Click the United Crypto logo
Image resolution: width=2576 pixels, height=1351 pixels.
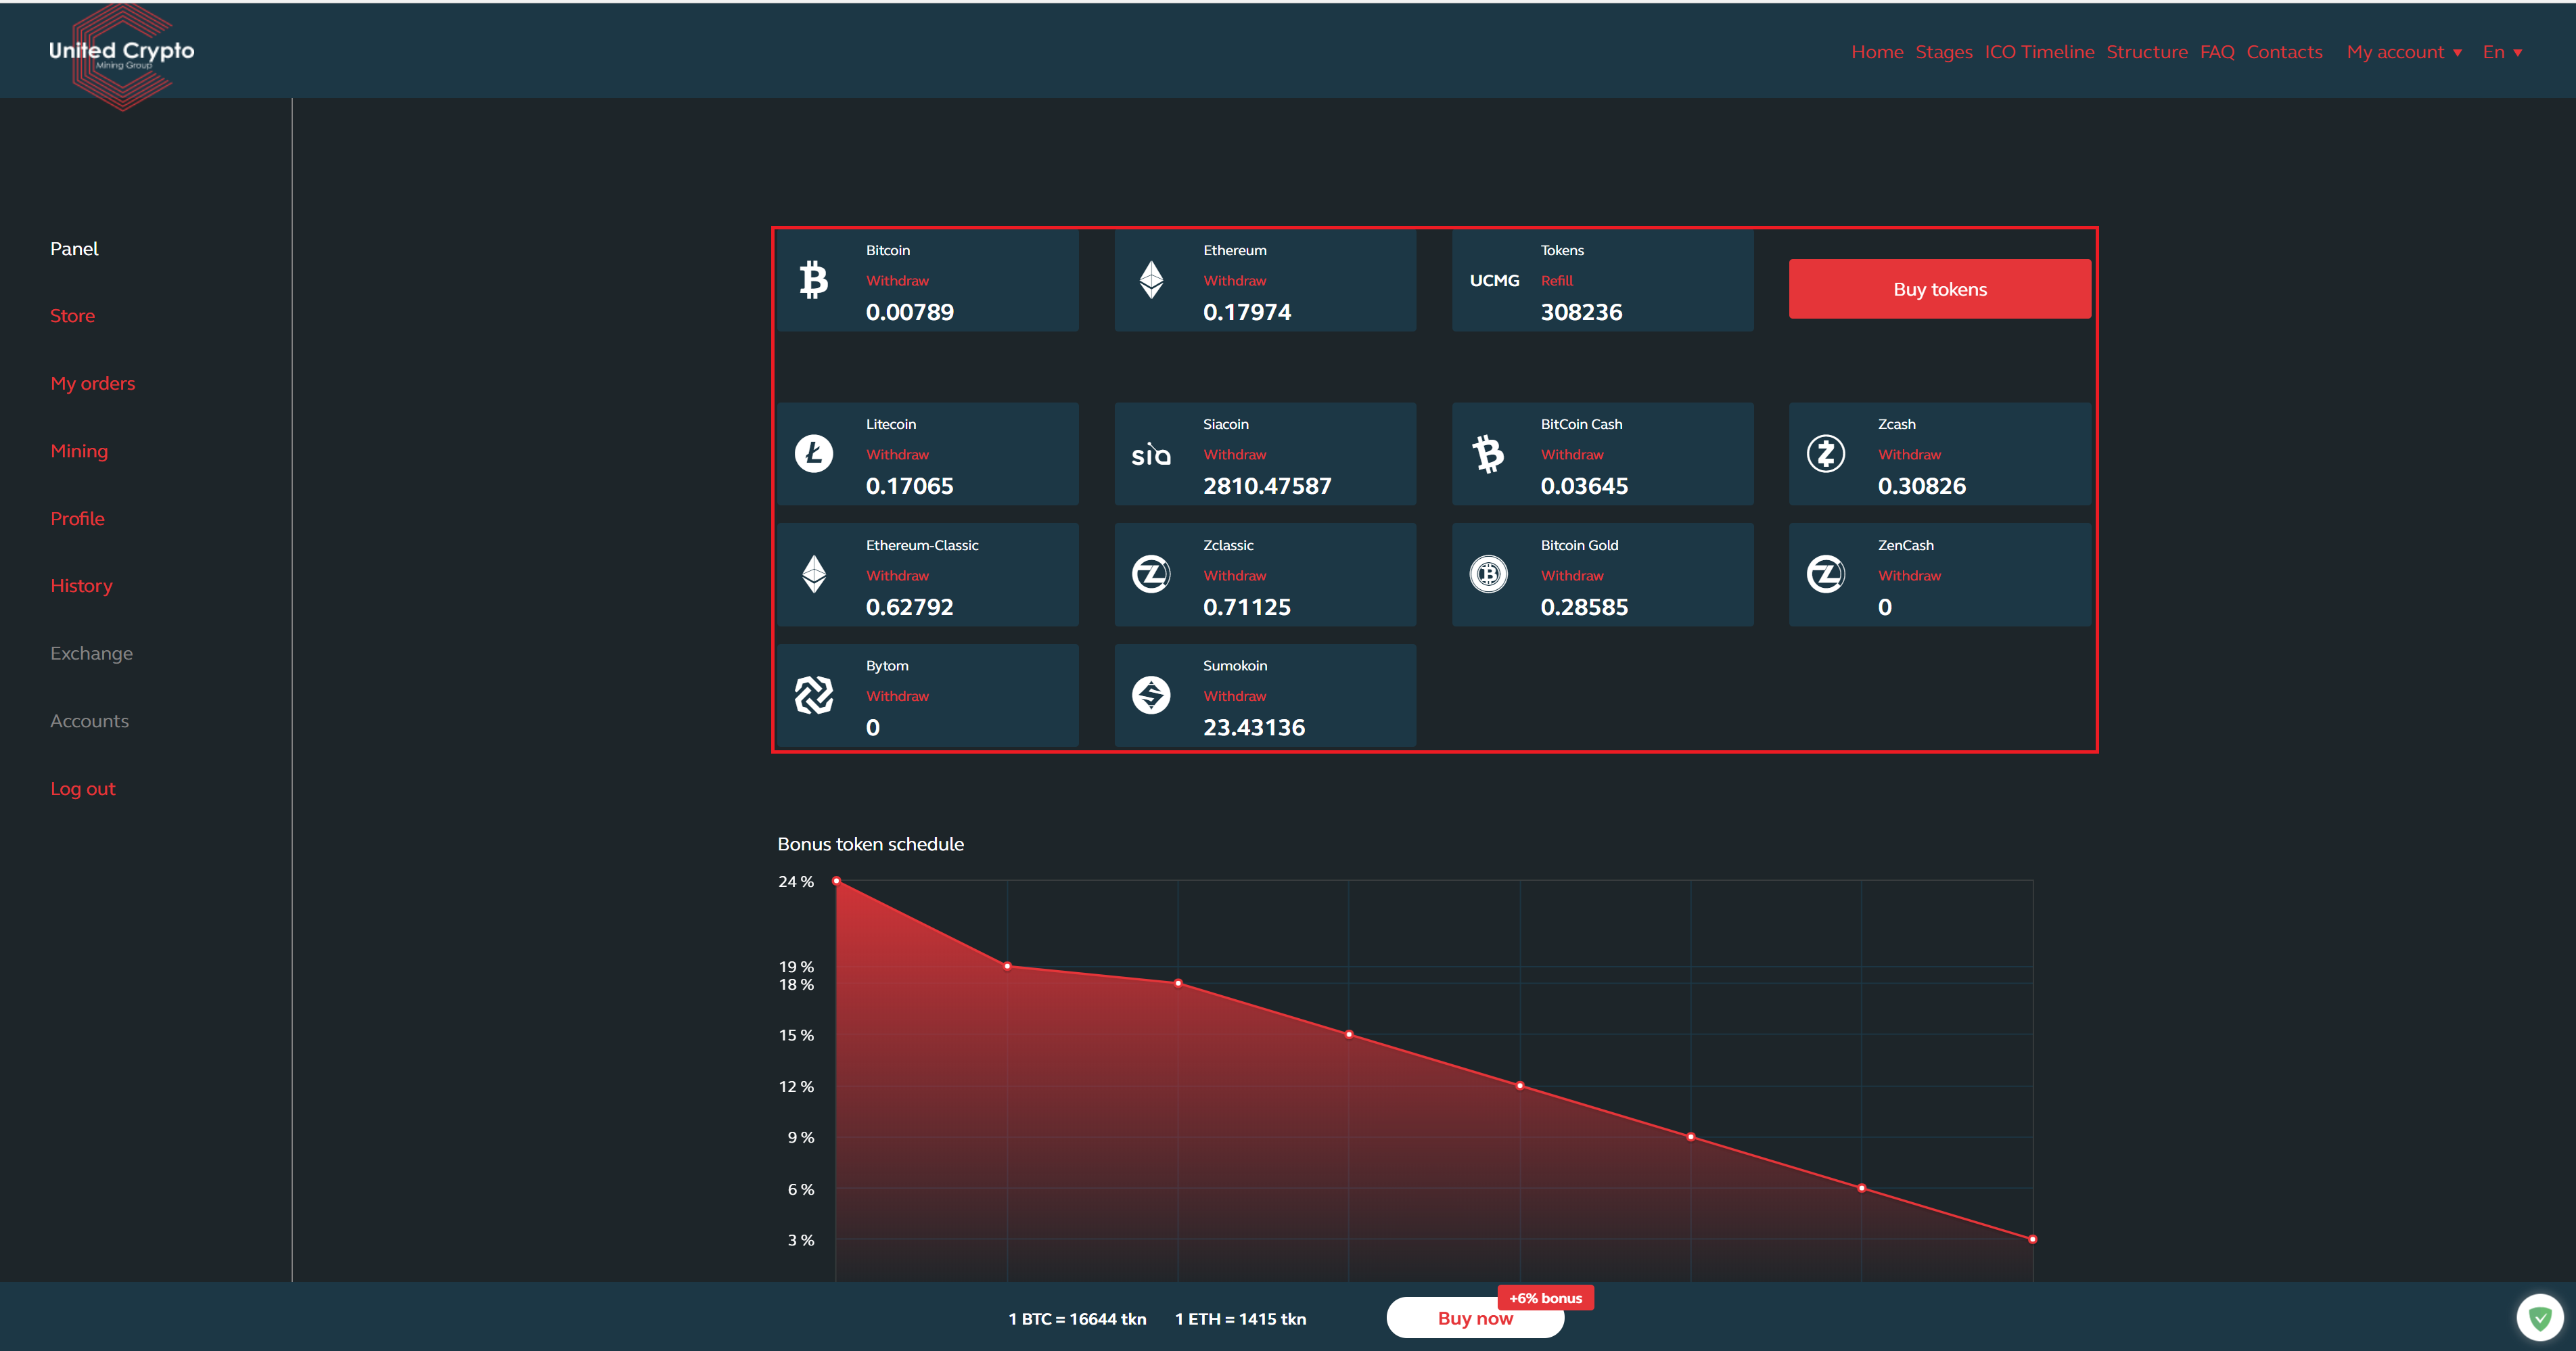pos(122,52)
